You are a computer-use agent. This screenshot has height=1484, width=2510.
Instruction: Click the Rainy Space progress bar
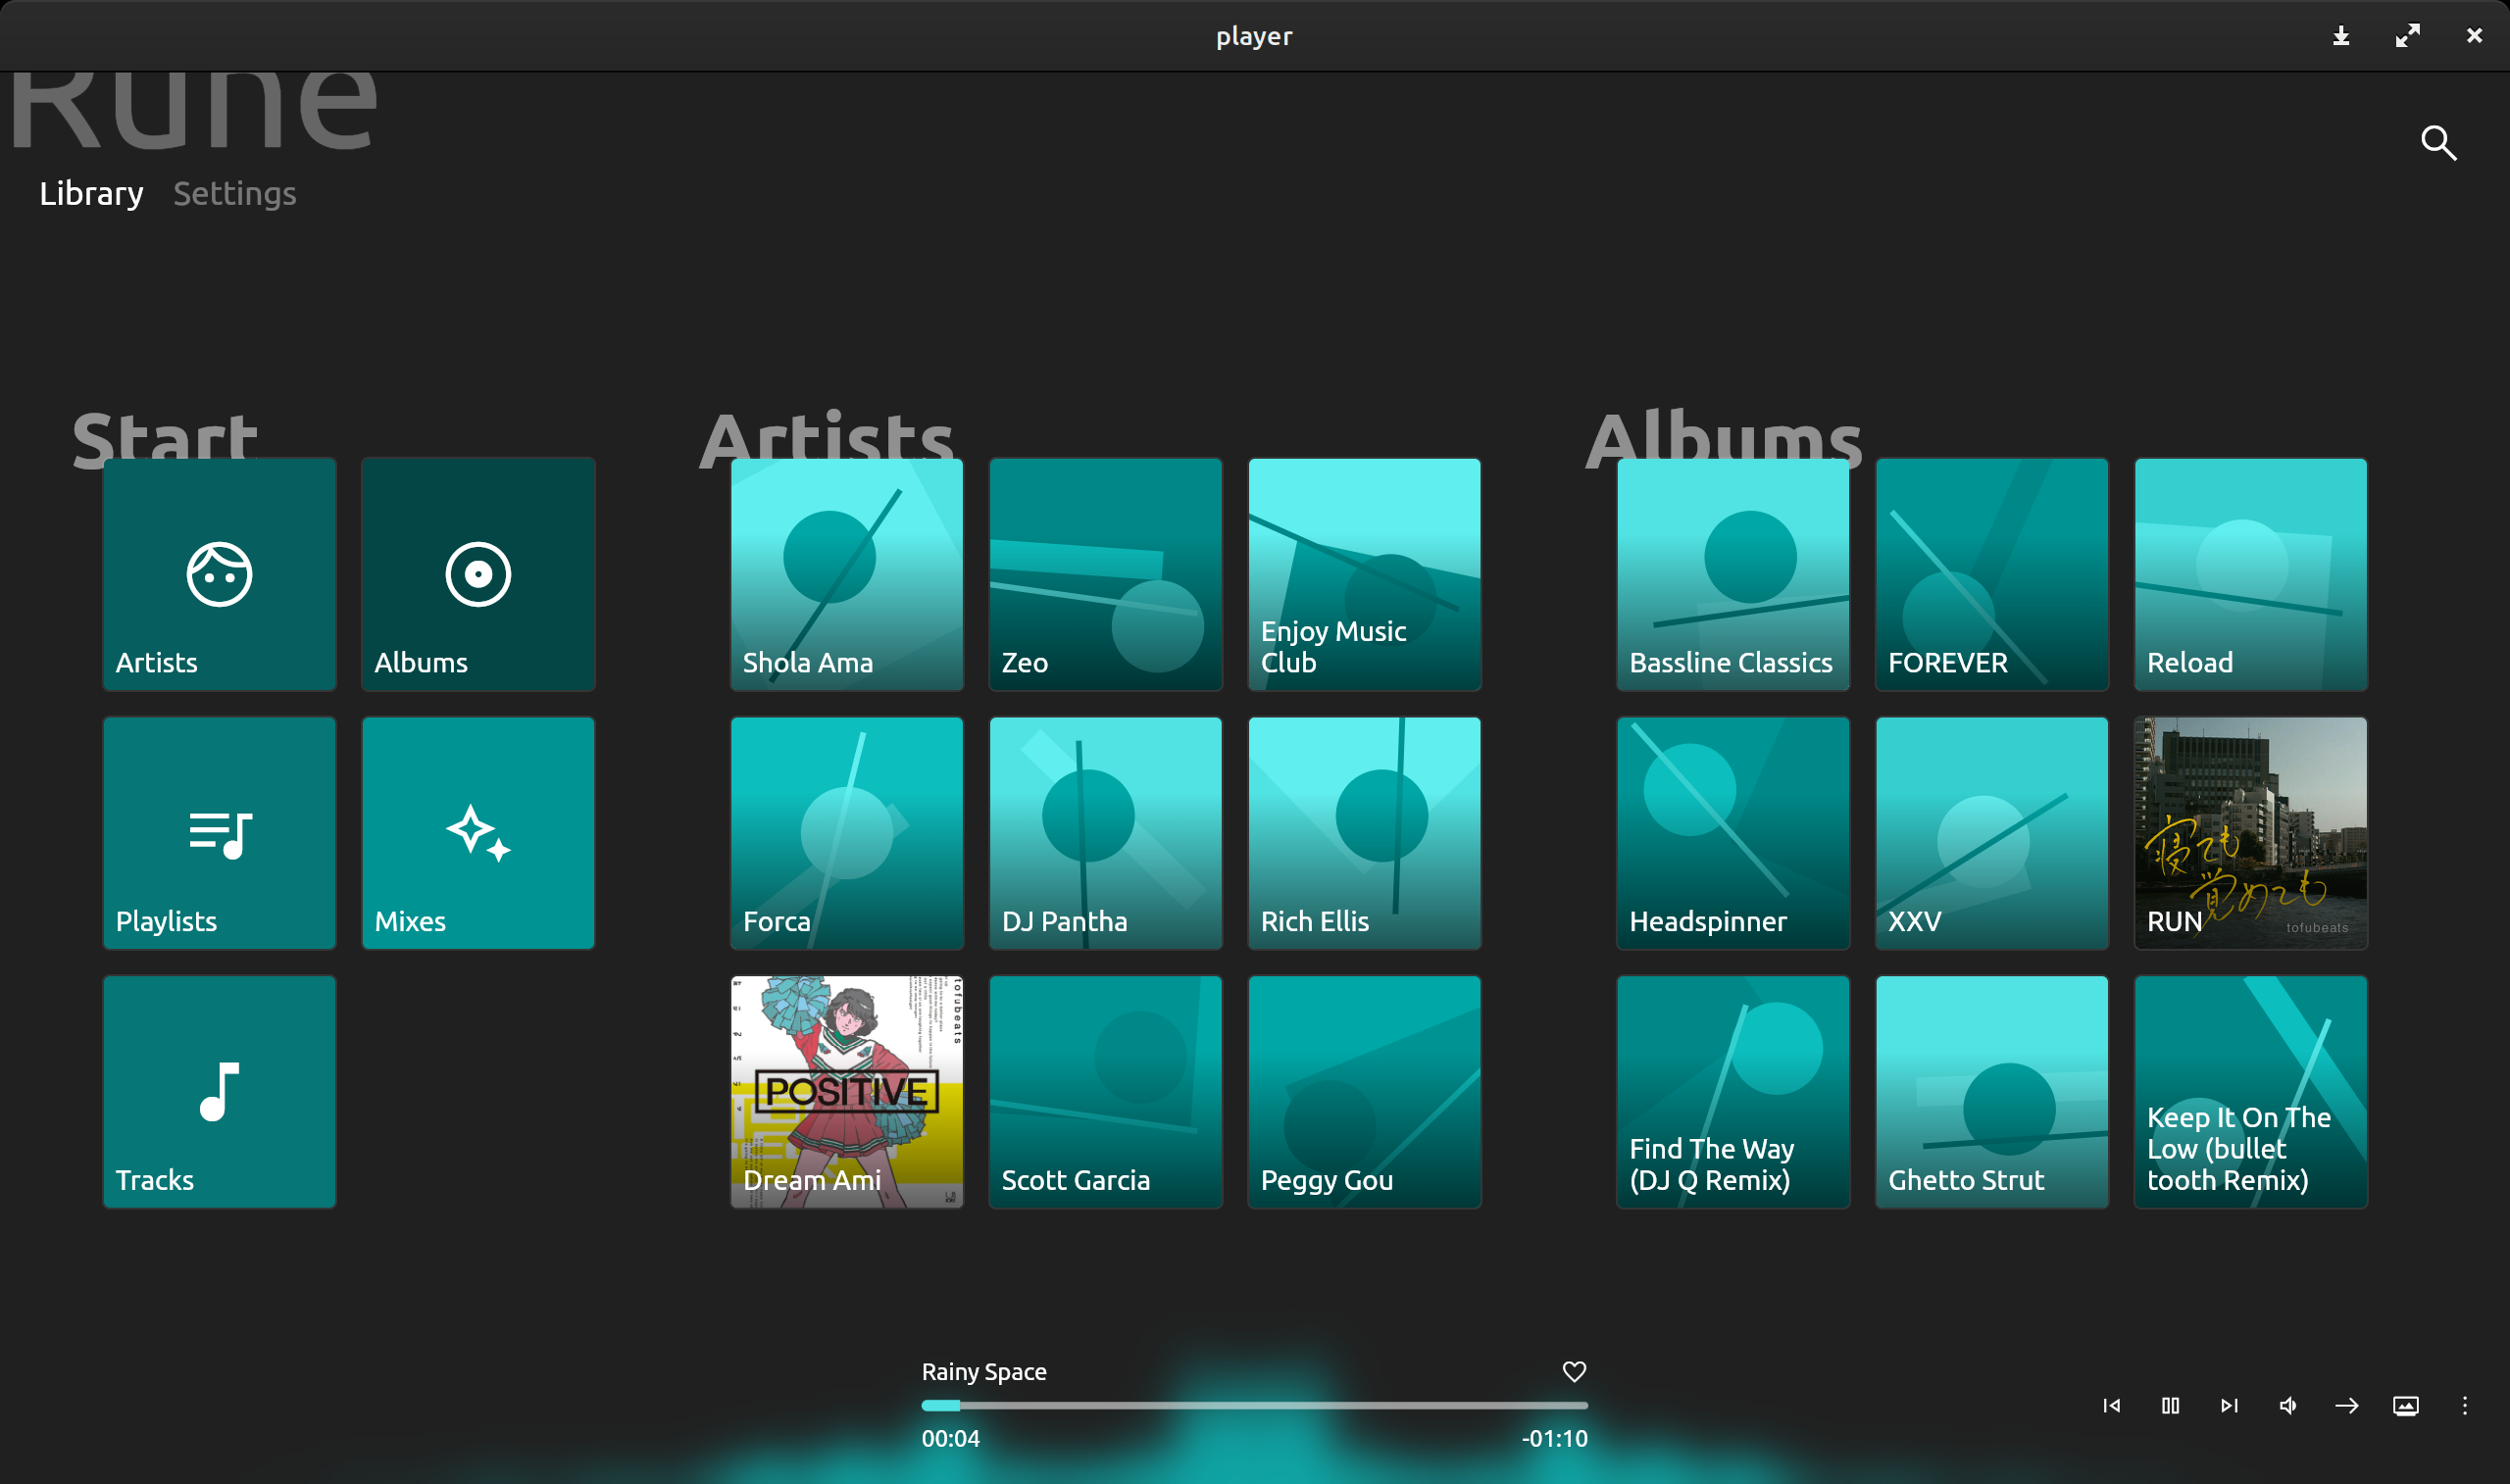pos(1254,1405)
